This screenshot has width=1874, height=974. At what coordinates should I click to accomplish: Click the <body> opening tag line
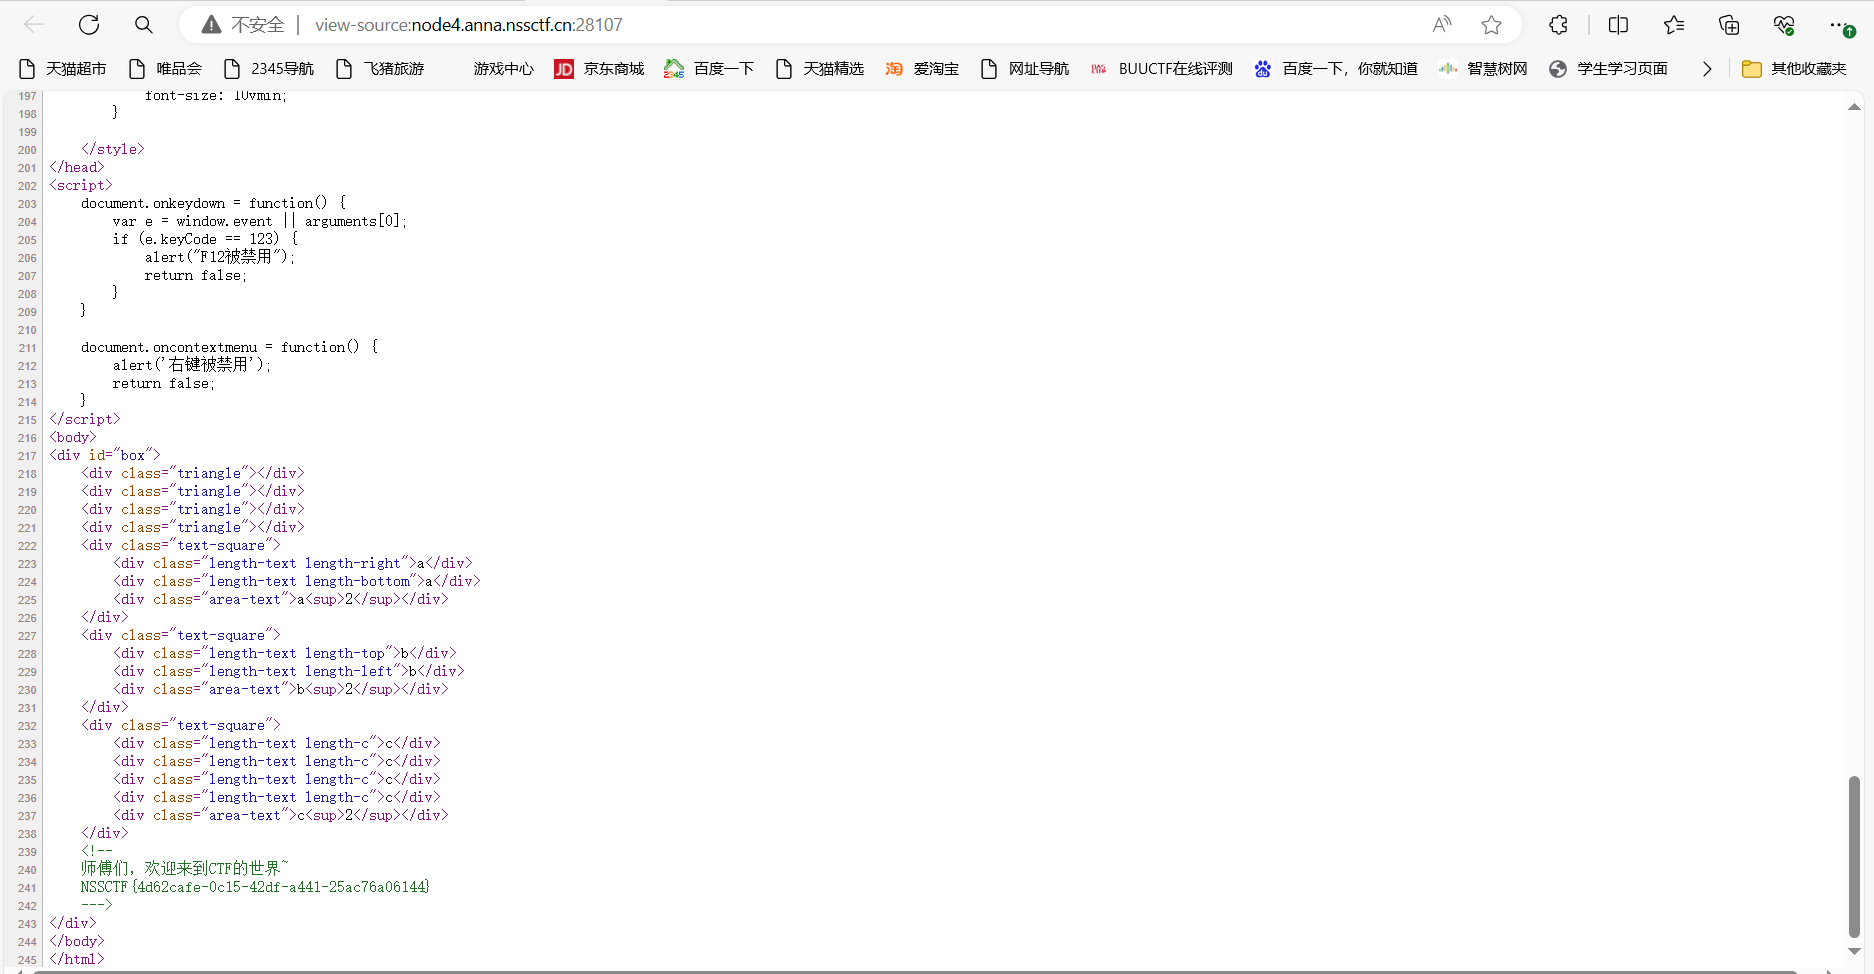coord(73,437)
